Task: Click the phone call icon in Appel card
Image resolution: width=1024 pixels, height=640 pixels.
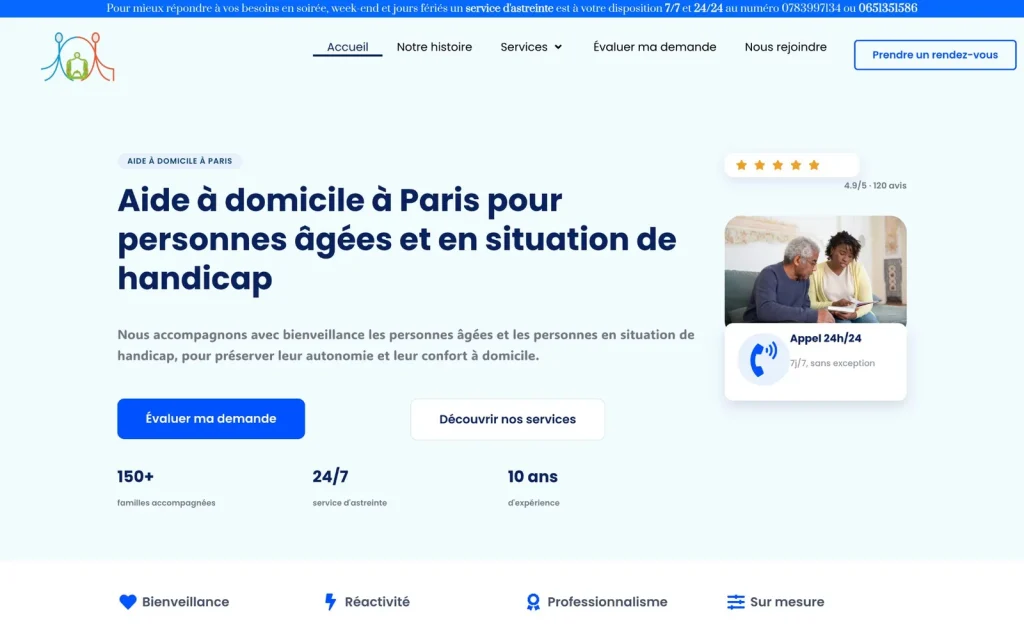Action: coord(763,359)
